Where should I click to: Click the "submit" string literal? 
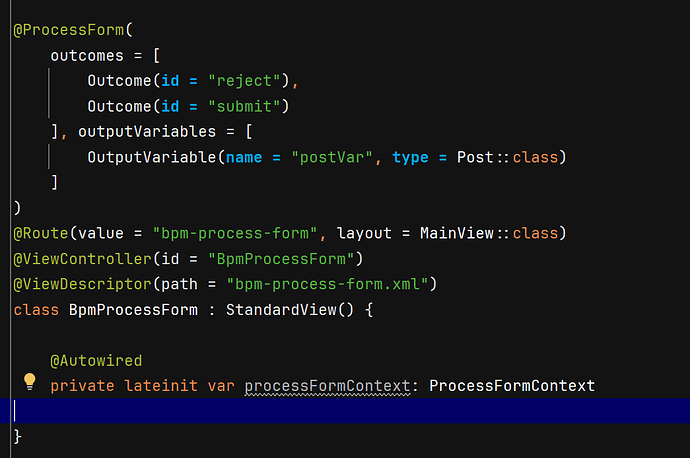click(x=244, y=106)
